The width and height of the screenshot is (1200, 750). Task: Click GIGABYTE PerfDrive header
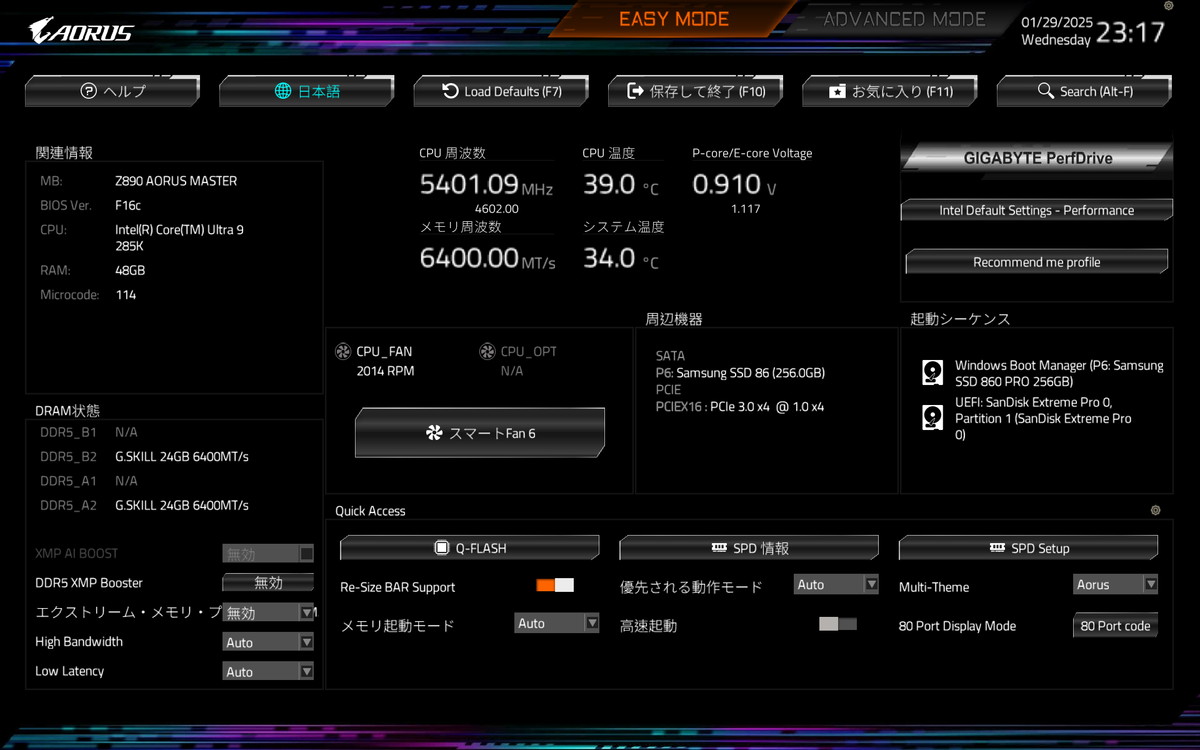pyautogui.click(x=1037, y=158)
